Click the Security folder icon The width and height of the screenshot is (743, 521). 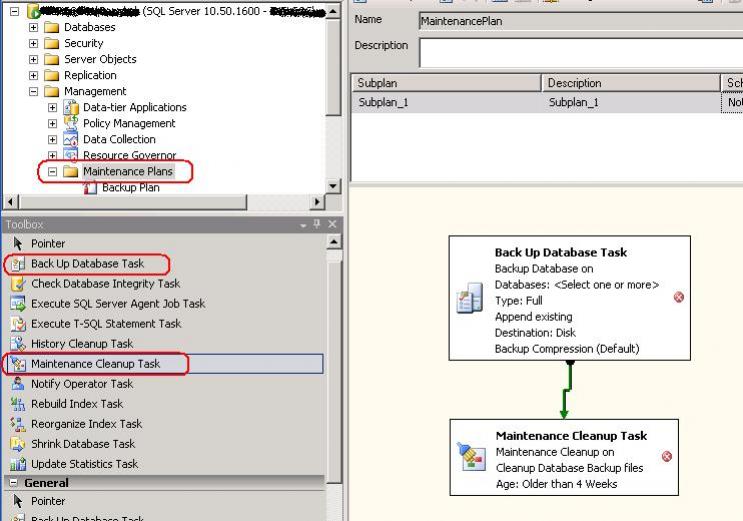click(51, 44)
